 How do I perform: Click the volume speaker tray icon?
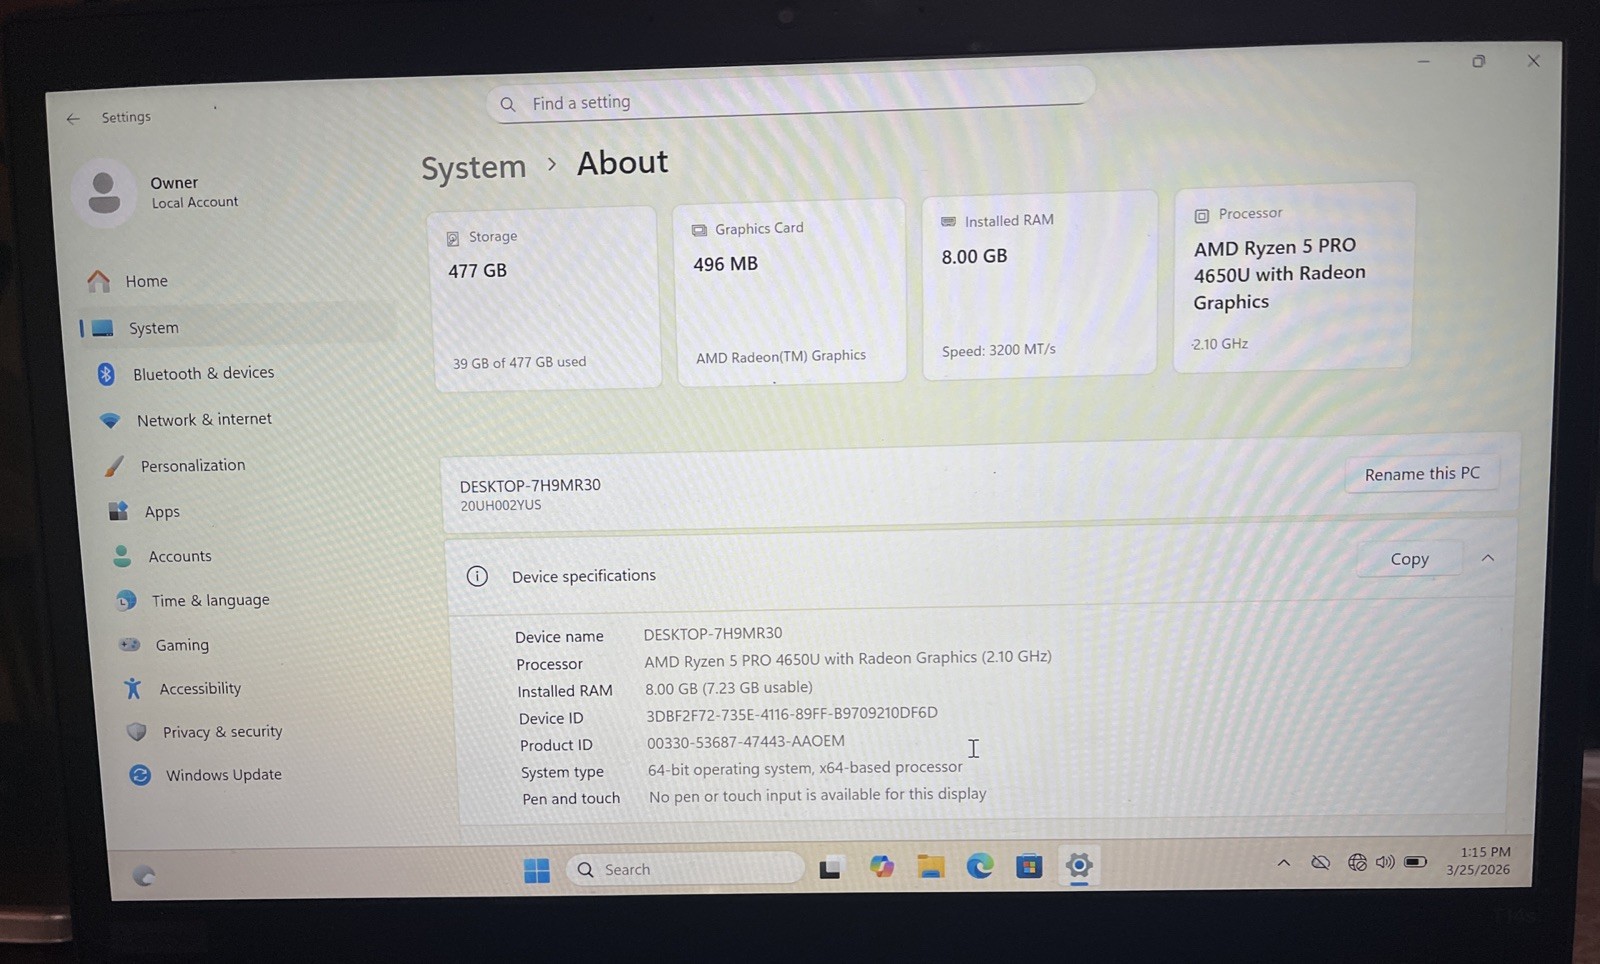1385,862
